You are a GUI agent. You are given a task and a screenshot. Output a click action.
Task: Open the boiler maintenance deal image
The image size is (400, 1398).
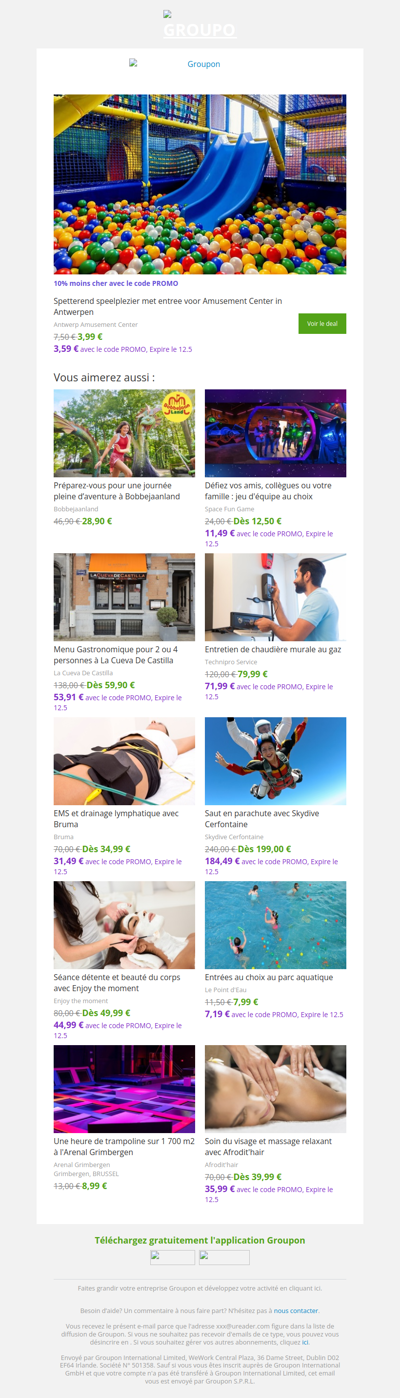tap(276, 597)
